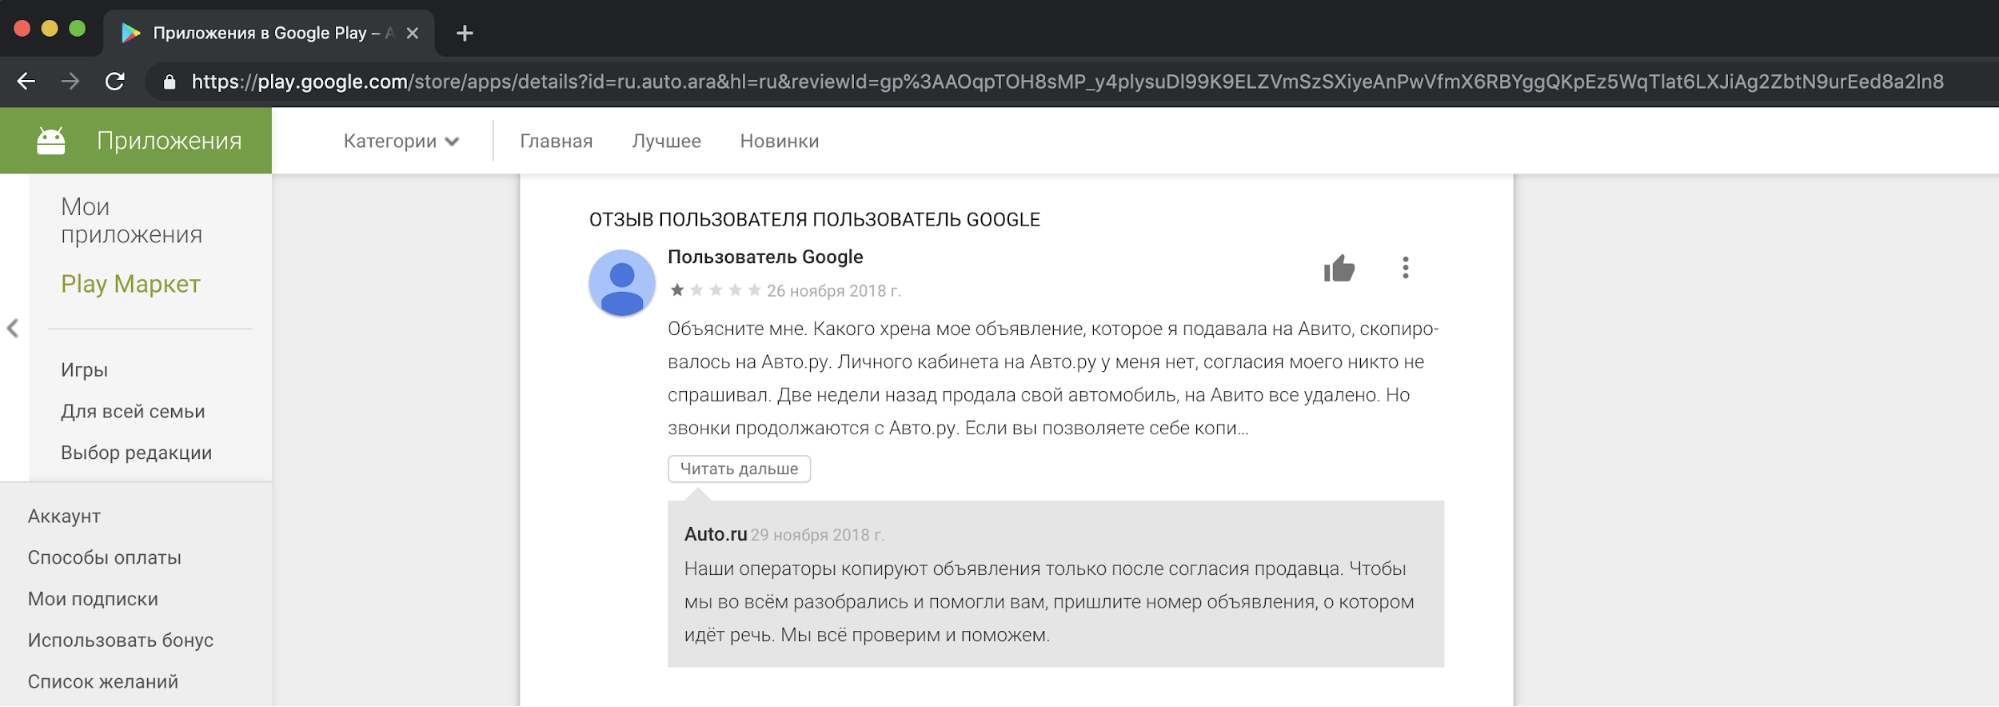The height and width of the screenshot is (707, 1999).
Task: Open a new browser tab
Action: tap(464, 33)
